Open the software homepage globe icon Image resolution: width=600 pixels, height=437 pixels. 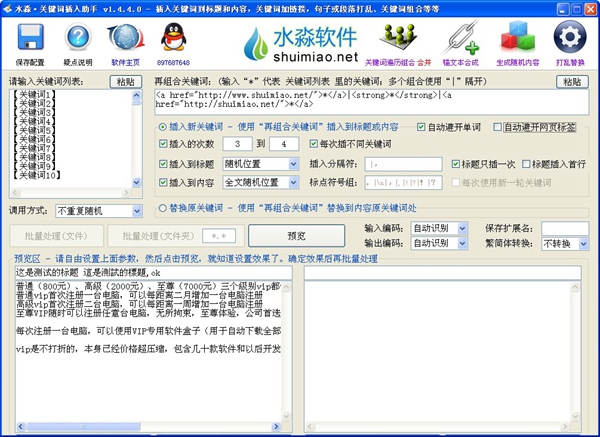[x=126, y=38]
